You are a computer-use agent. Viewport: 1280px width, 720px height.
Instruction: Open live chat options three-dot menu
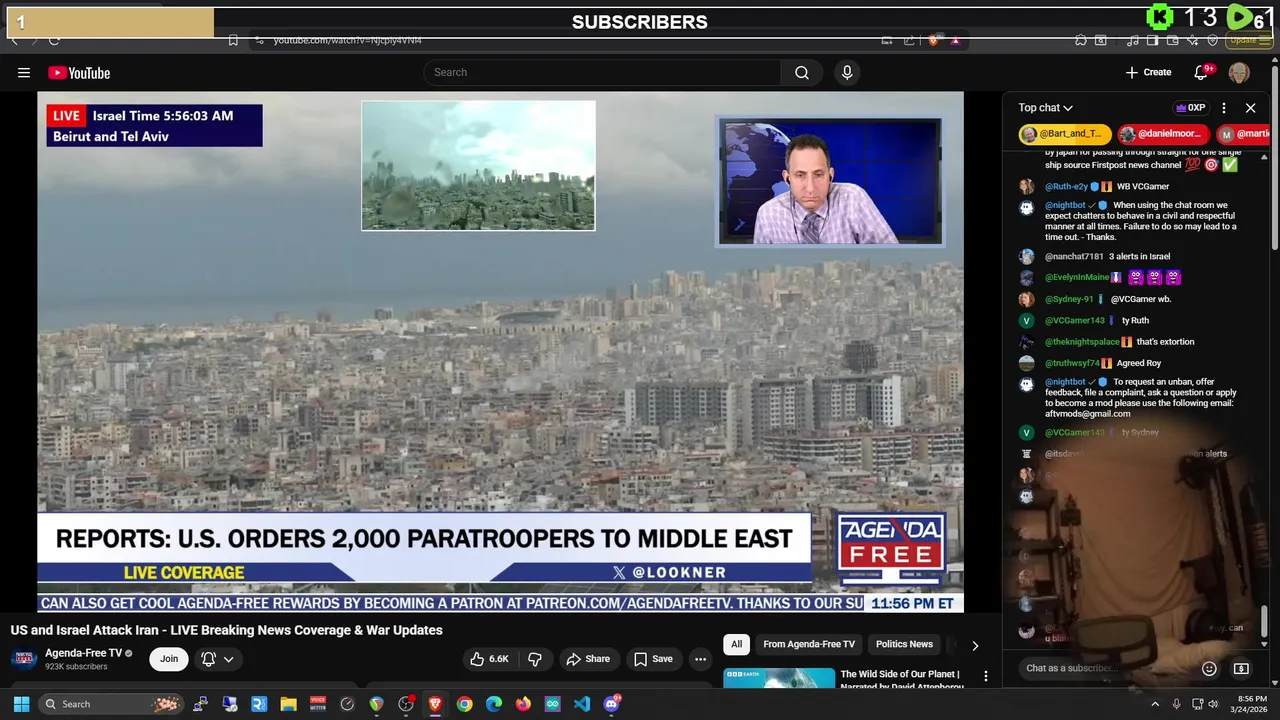1224,108
